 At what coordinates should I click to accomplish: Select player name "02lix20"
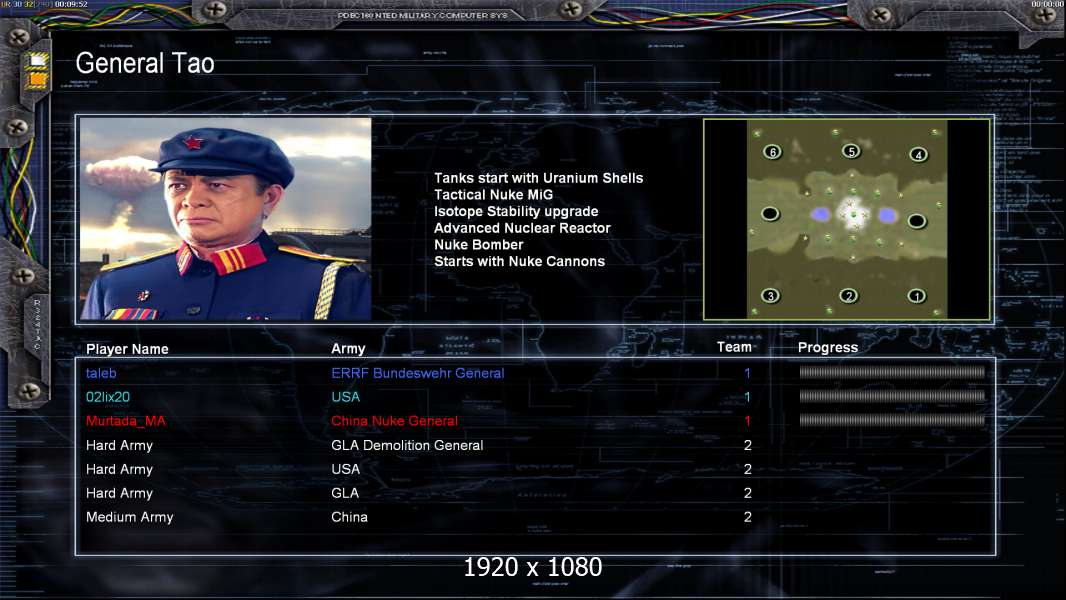coord(107,397)
